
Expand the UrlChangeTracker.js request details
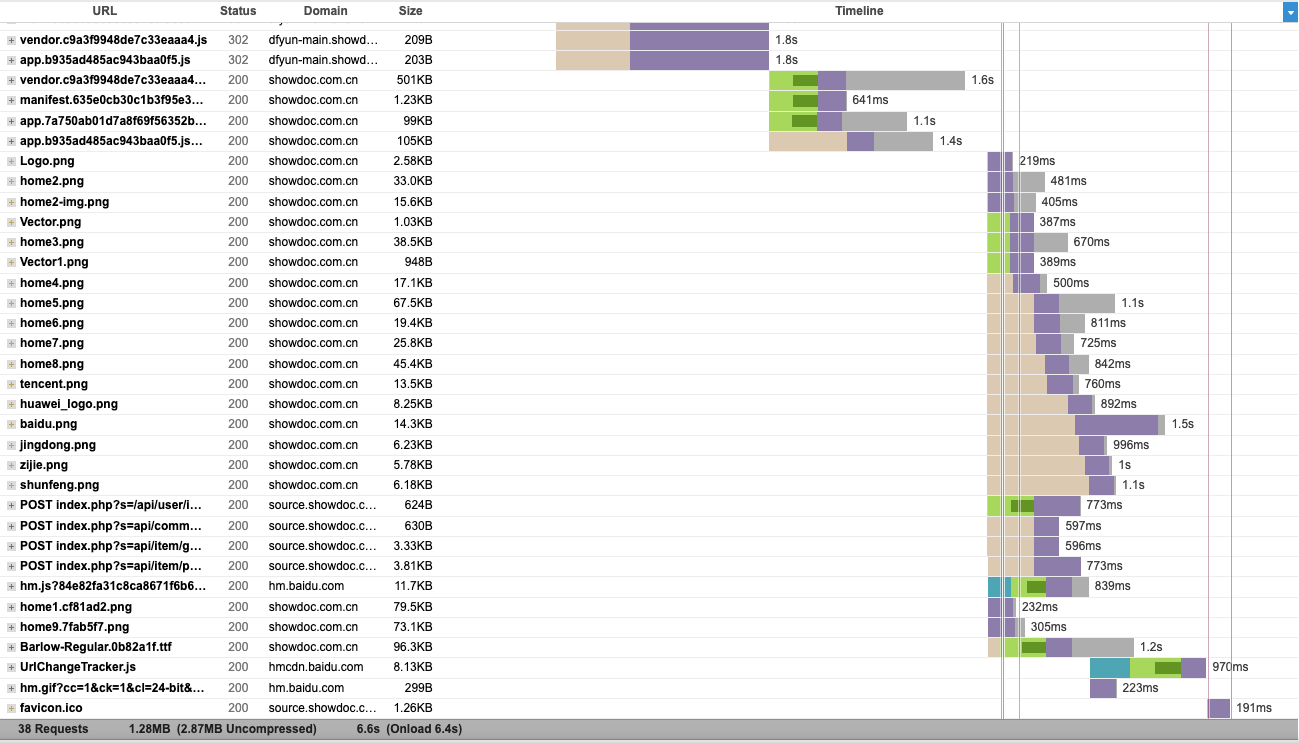pos(9,667)
